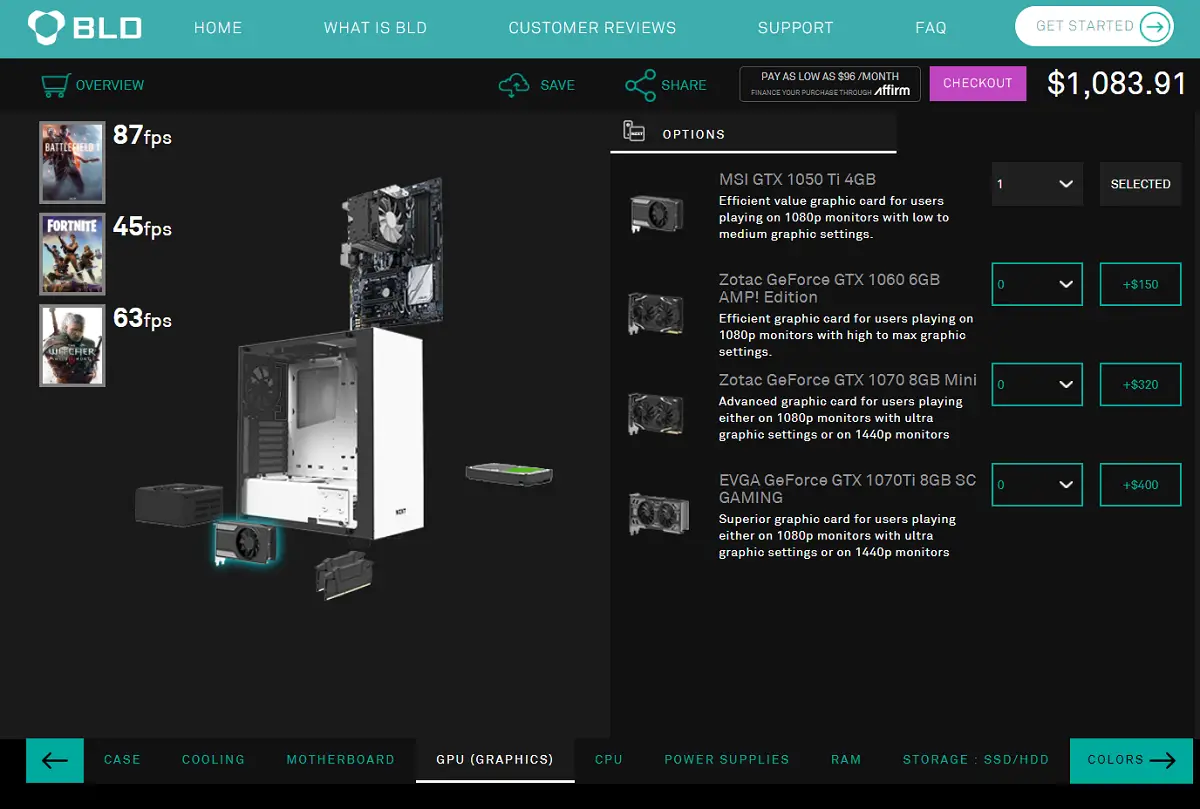Screen dimensions: 1200x809
Task: Switch to the Motherboard tab
Action: (340, 760)
